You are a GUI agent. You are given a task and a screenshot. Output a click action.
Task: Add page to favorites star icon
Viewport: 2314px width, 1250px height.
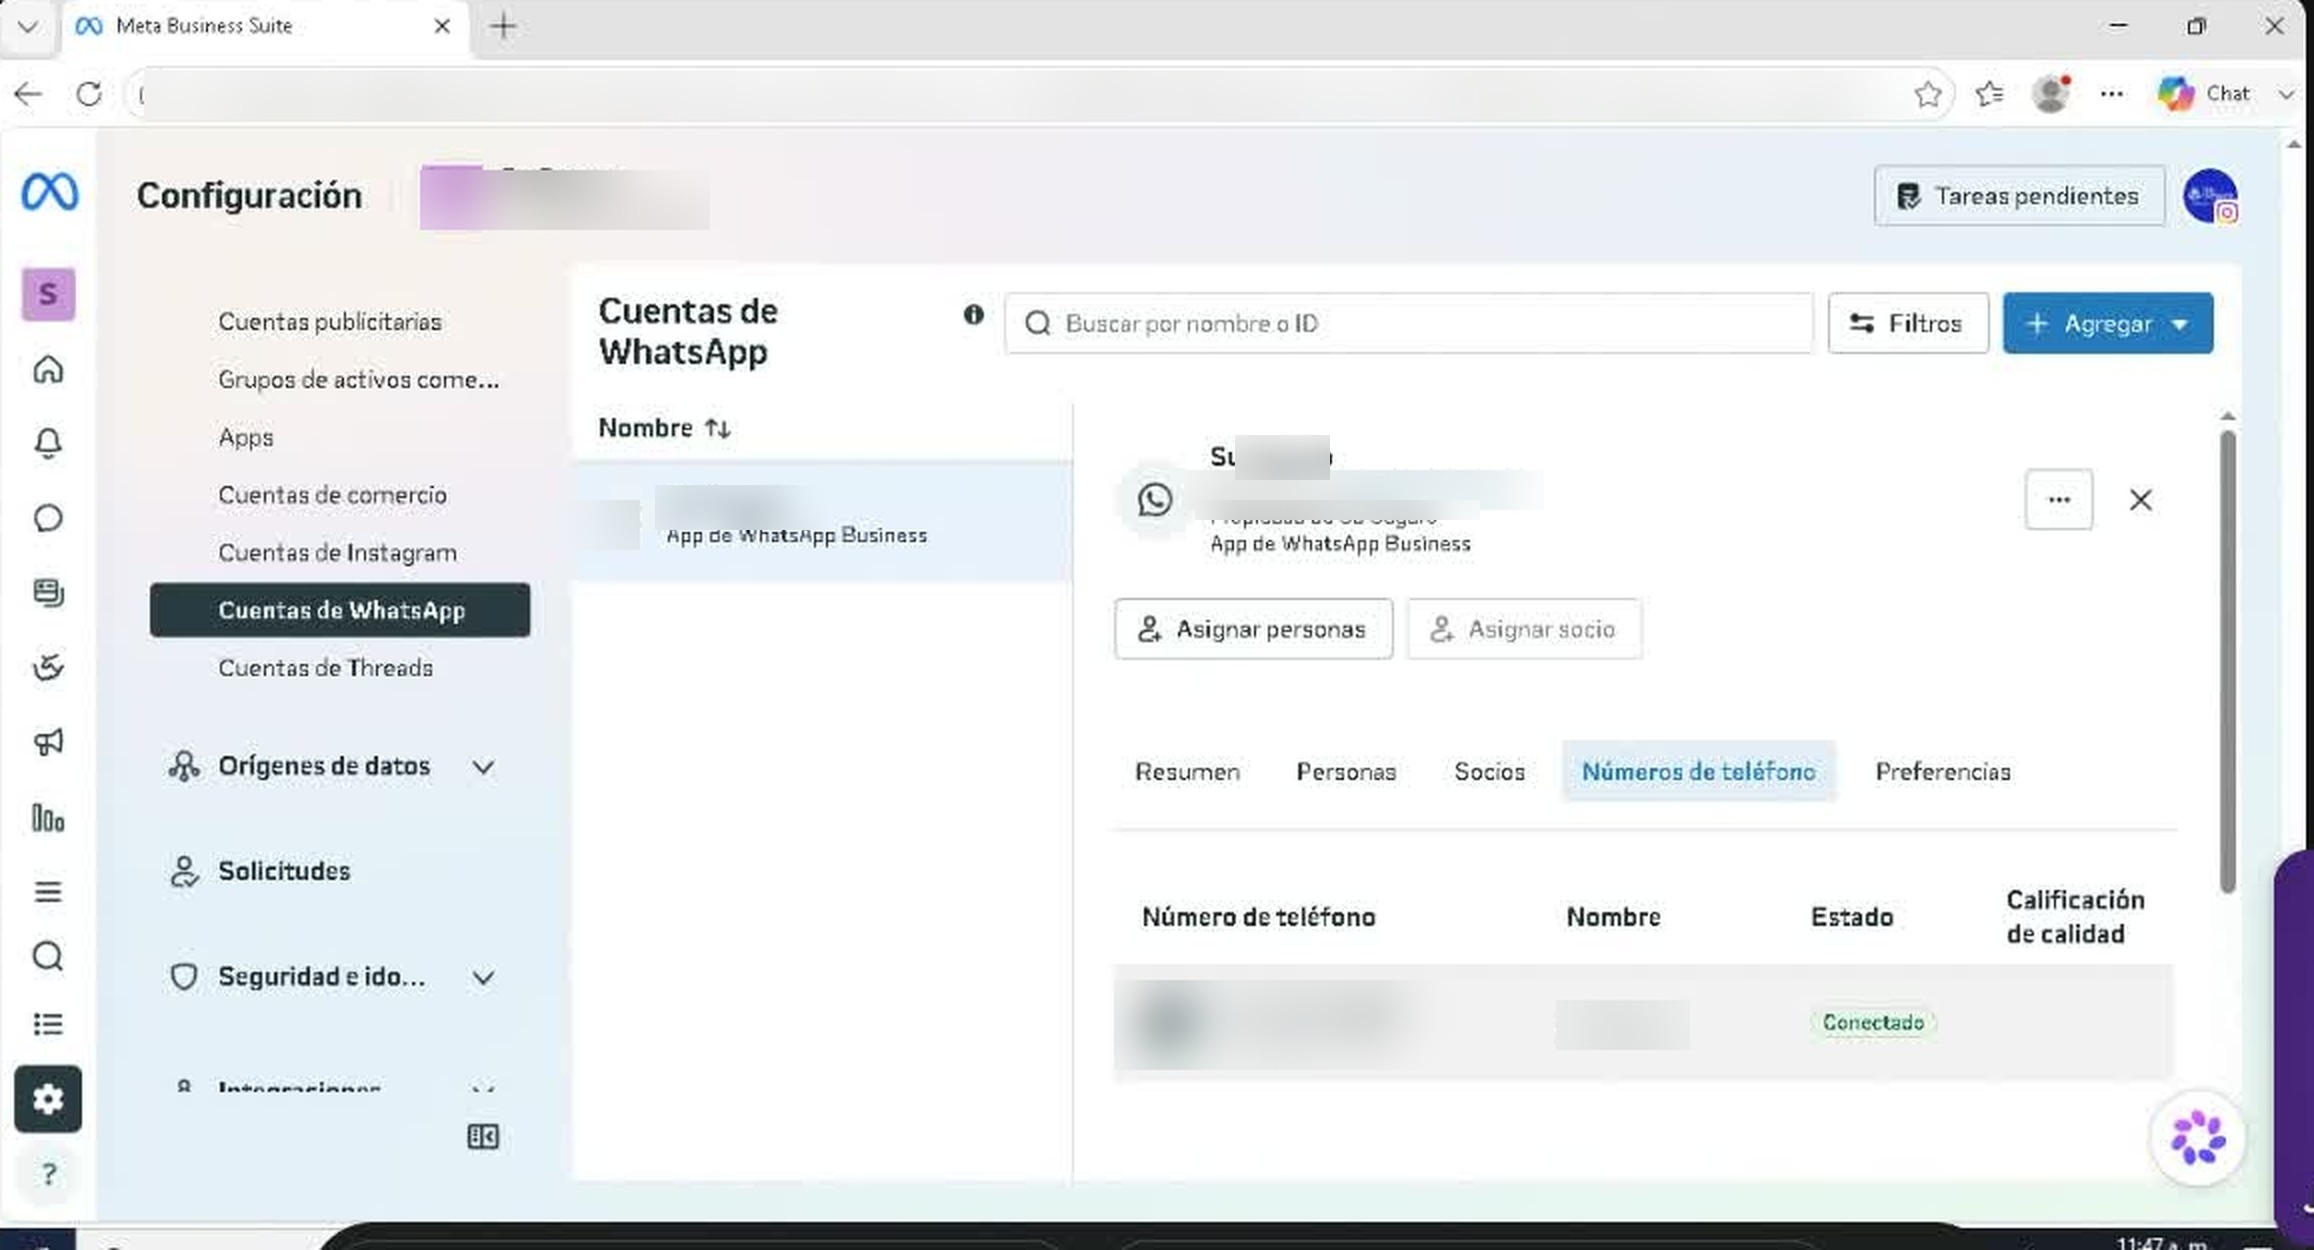click(x=1928, y=94)
